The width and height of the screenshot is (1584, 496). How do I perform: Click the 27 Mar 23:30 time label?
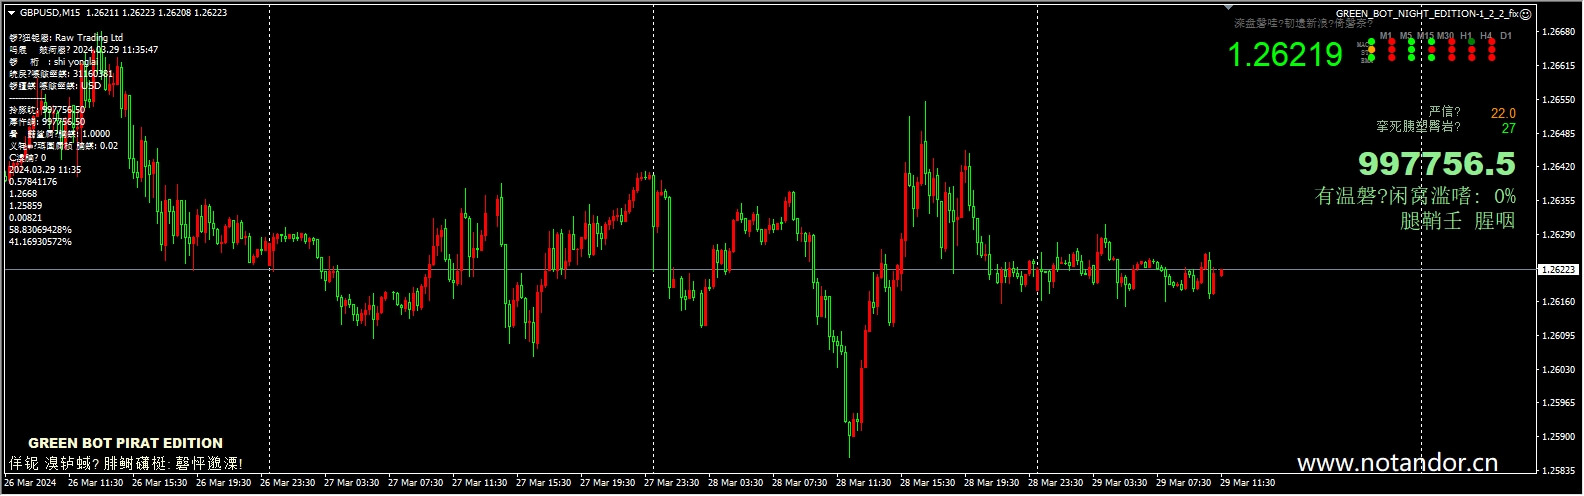coord(672,483)
